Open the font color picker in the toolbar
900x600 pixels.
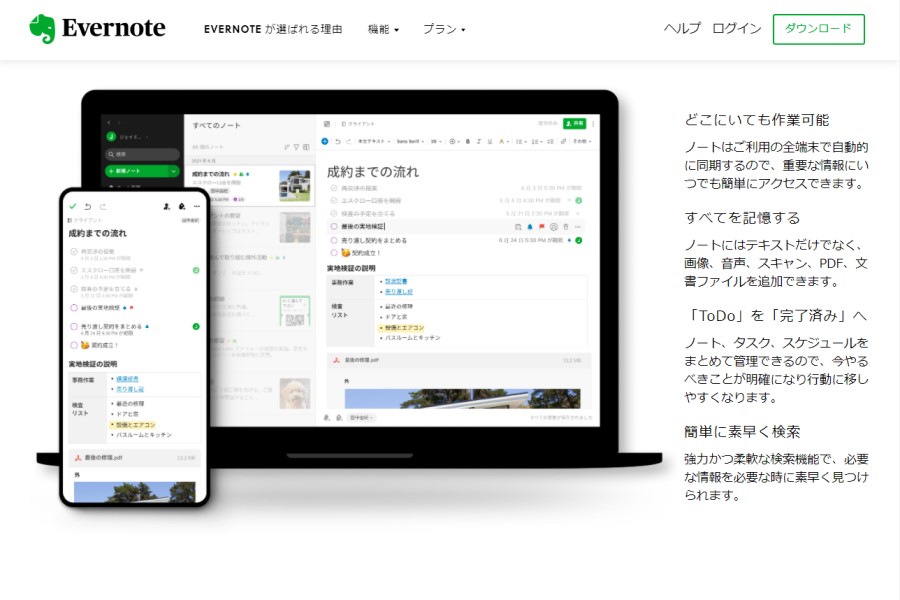[x=502, y=141]
